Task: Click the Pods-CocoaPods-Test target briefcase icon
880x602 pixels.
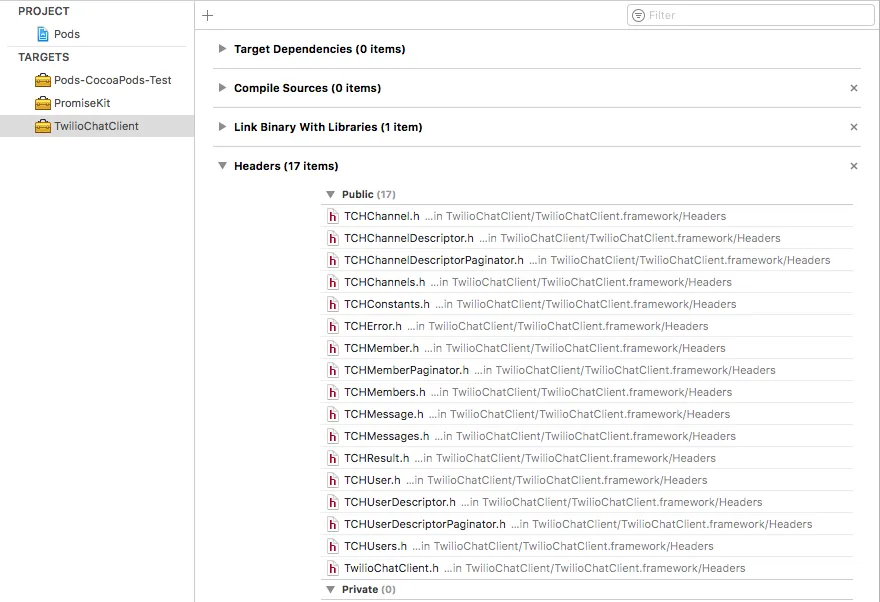Action: click(x=43, y=80)
